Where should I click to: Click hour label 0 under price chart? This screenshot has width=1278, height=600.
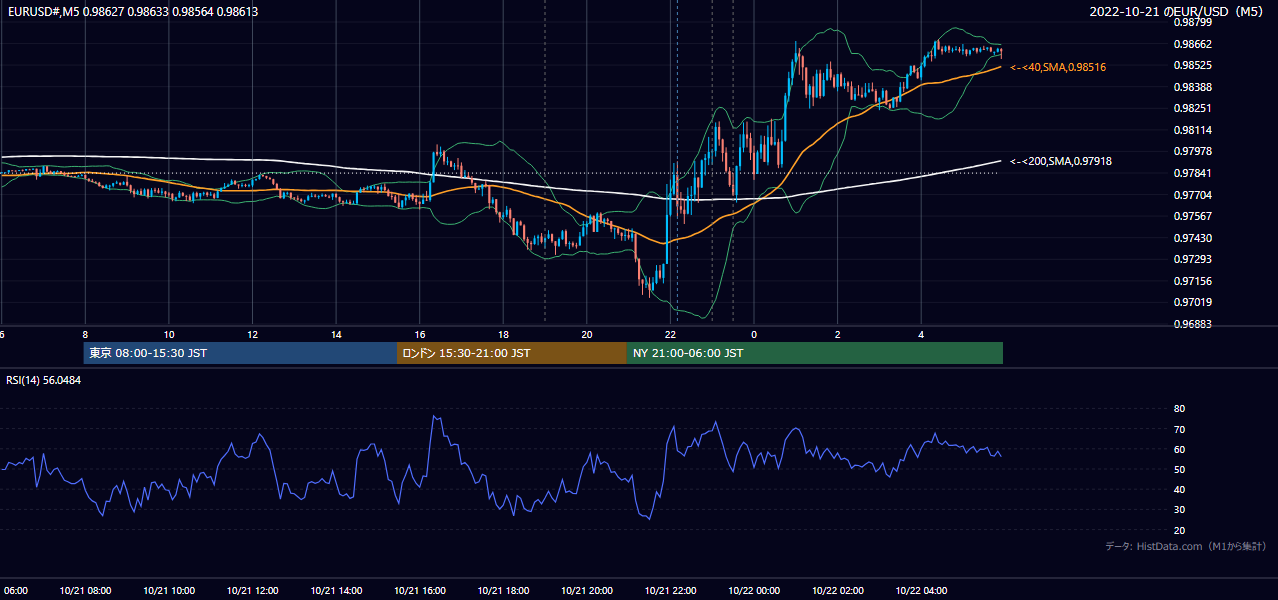(754, 335)
